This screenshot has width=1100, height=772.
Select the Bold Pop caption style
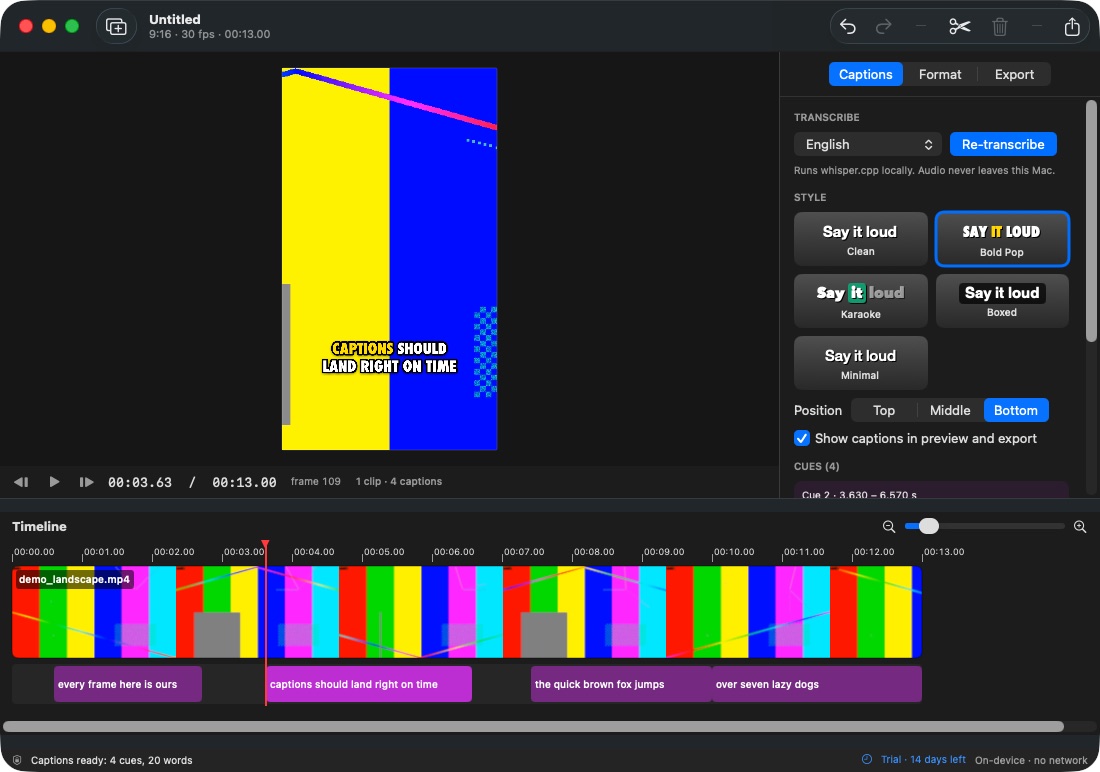1002,239
